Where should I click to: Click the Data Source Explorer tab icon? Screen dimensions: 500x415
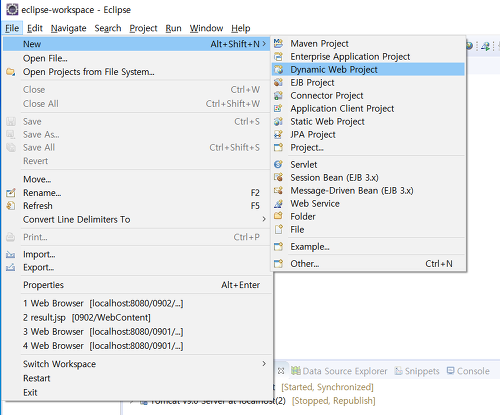296,371
